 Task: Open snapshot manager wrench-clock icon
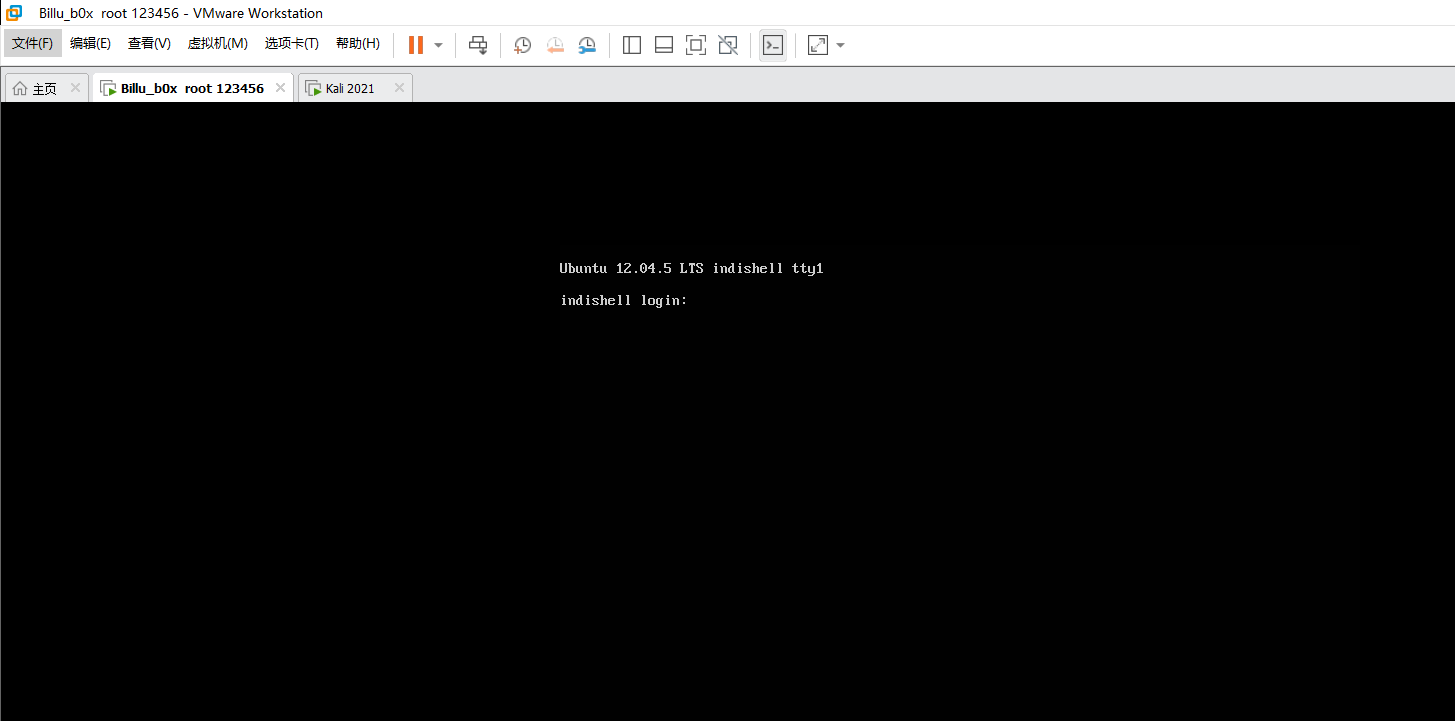(587, 45)
